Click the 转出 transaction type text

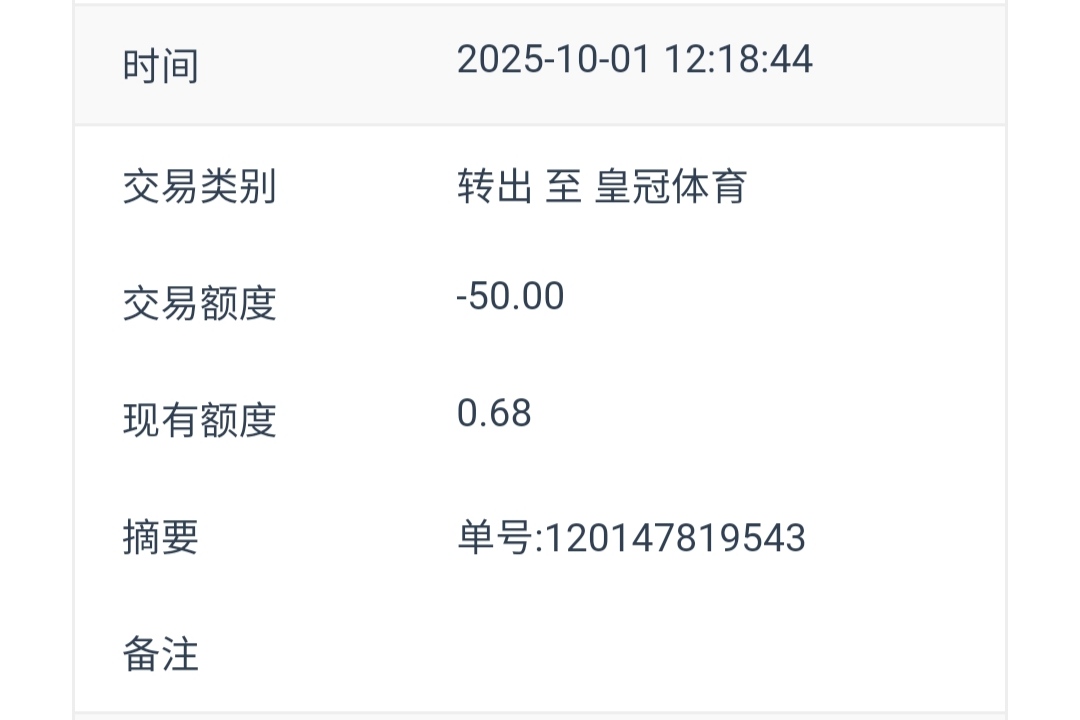(494, 187)
